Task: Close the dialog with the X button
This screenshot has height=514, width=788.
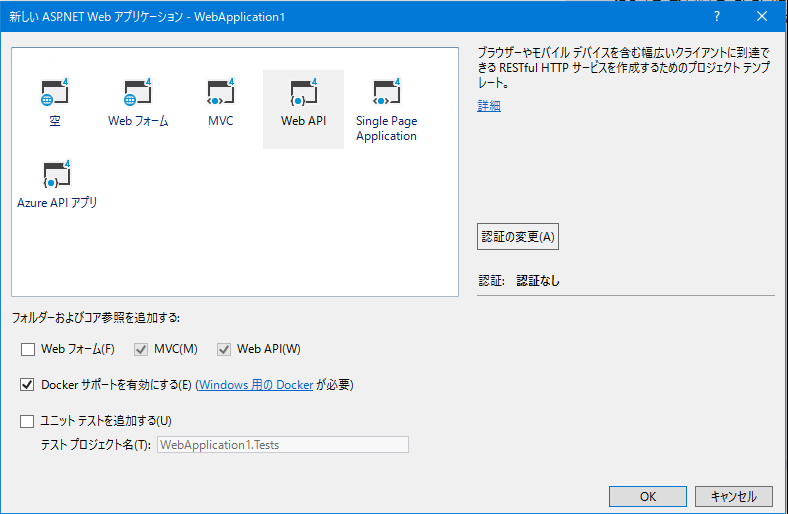Action: (x=762, y=17)
